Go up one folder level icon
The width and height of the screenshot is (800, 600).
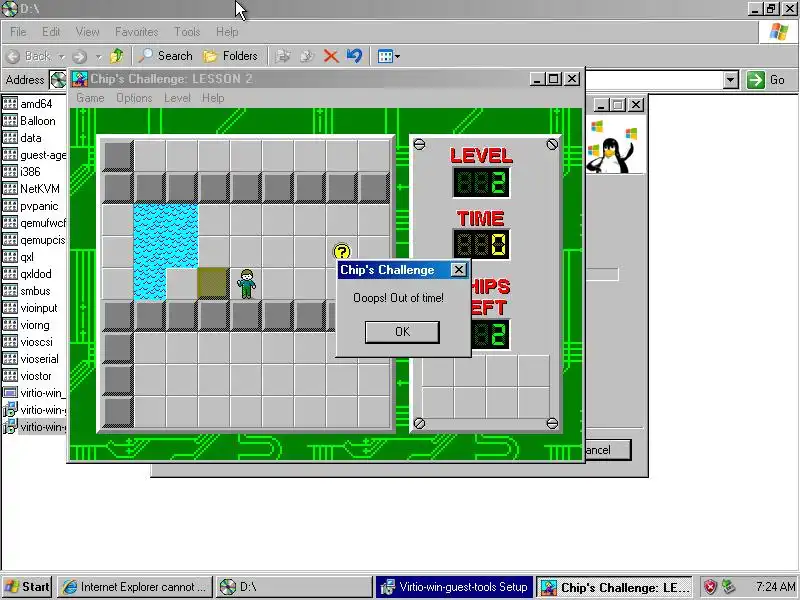pyautogui.click(x=117, y=56)
